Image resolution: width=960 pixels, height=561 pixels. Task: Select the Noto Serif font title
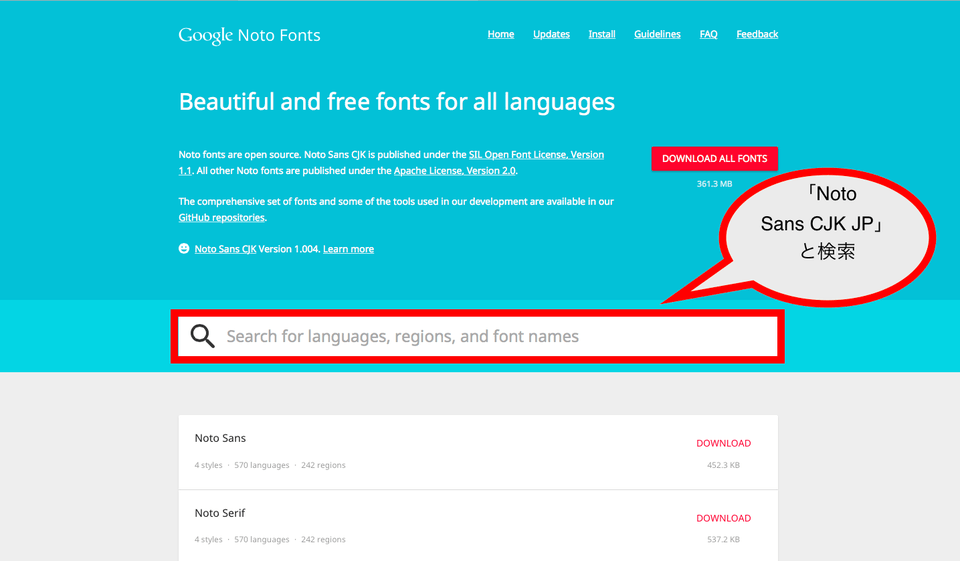pyautogui.click(x=220, y=513)
